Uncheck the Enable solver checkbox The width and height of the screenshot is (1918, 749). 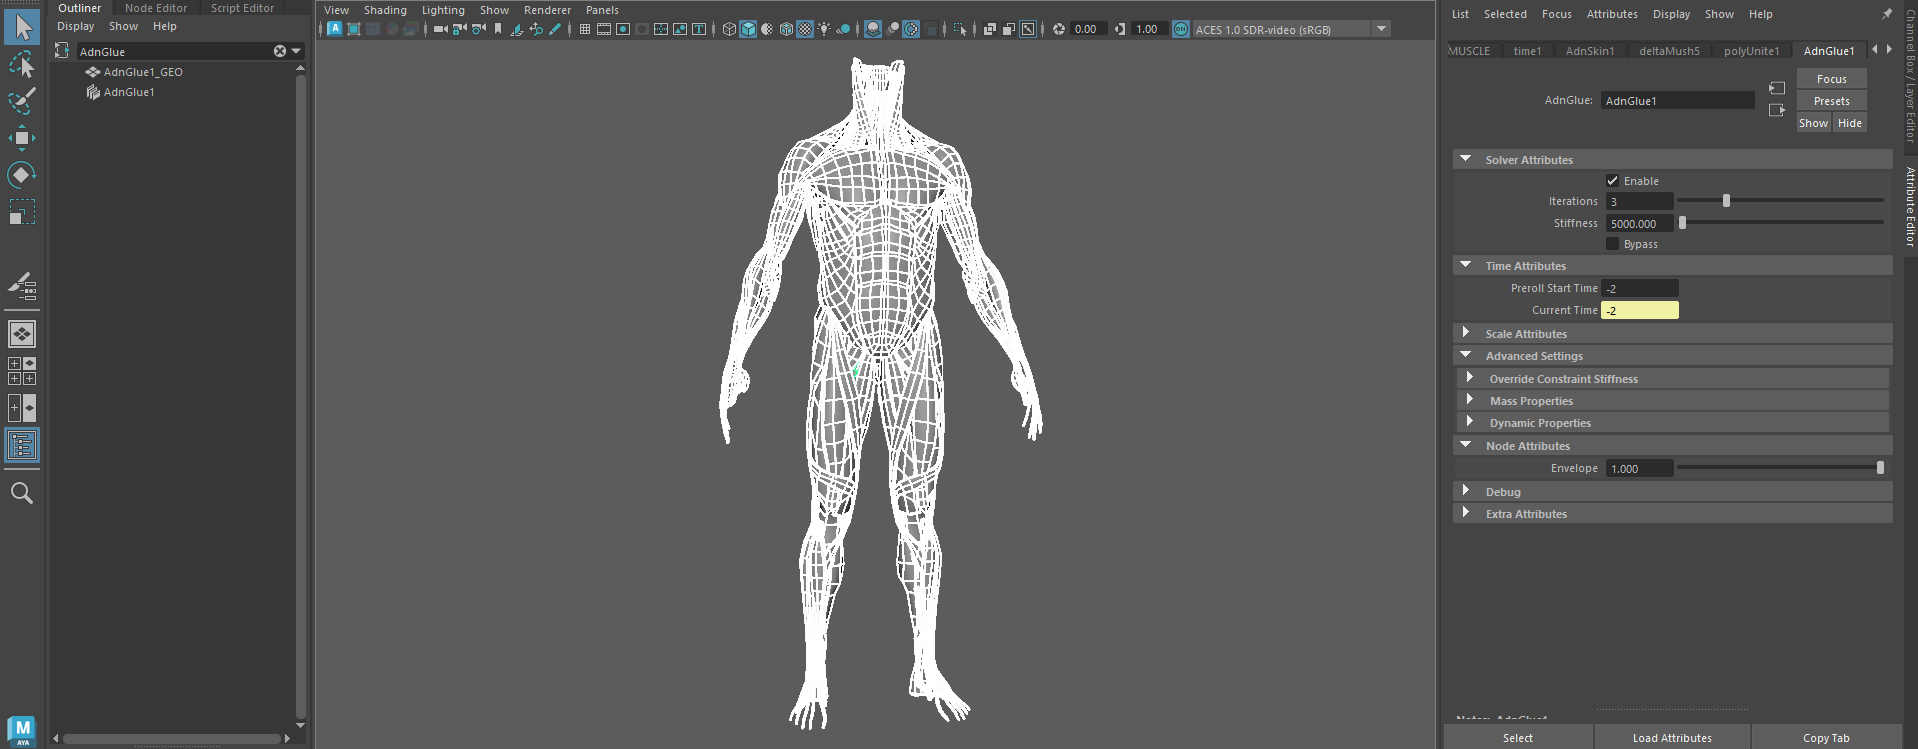1612,181
